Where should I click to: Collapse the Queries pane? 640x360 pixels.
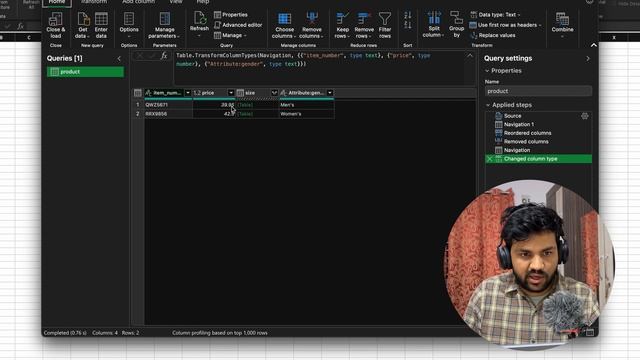[x=119, y=59]
